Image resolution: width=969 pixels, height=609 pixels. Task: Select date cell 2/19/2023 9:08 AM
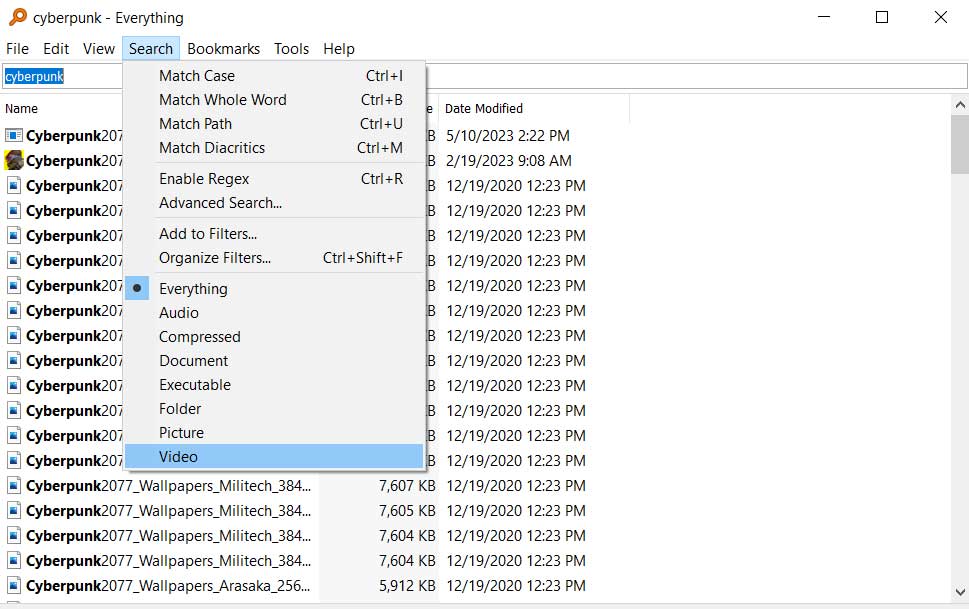(x=509, y=161)
